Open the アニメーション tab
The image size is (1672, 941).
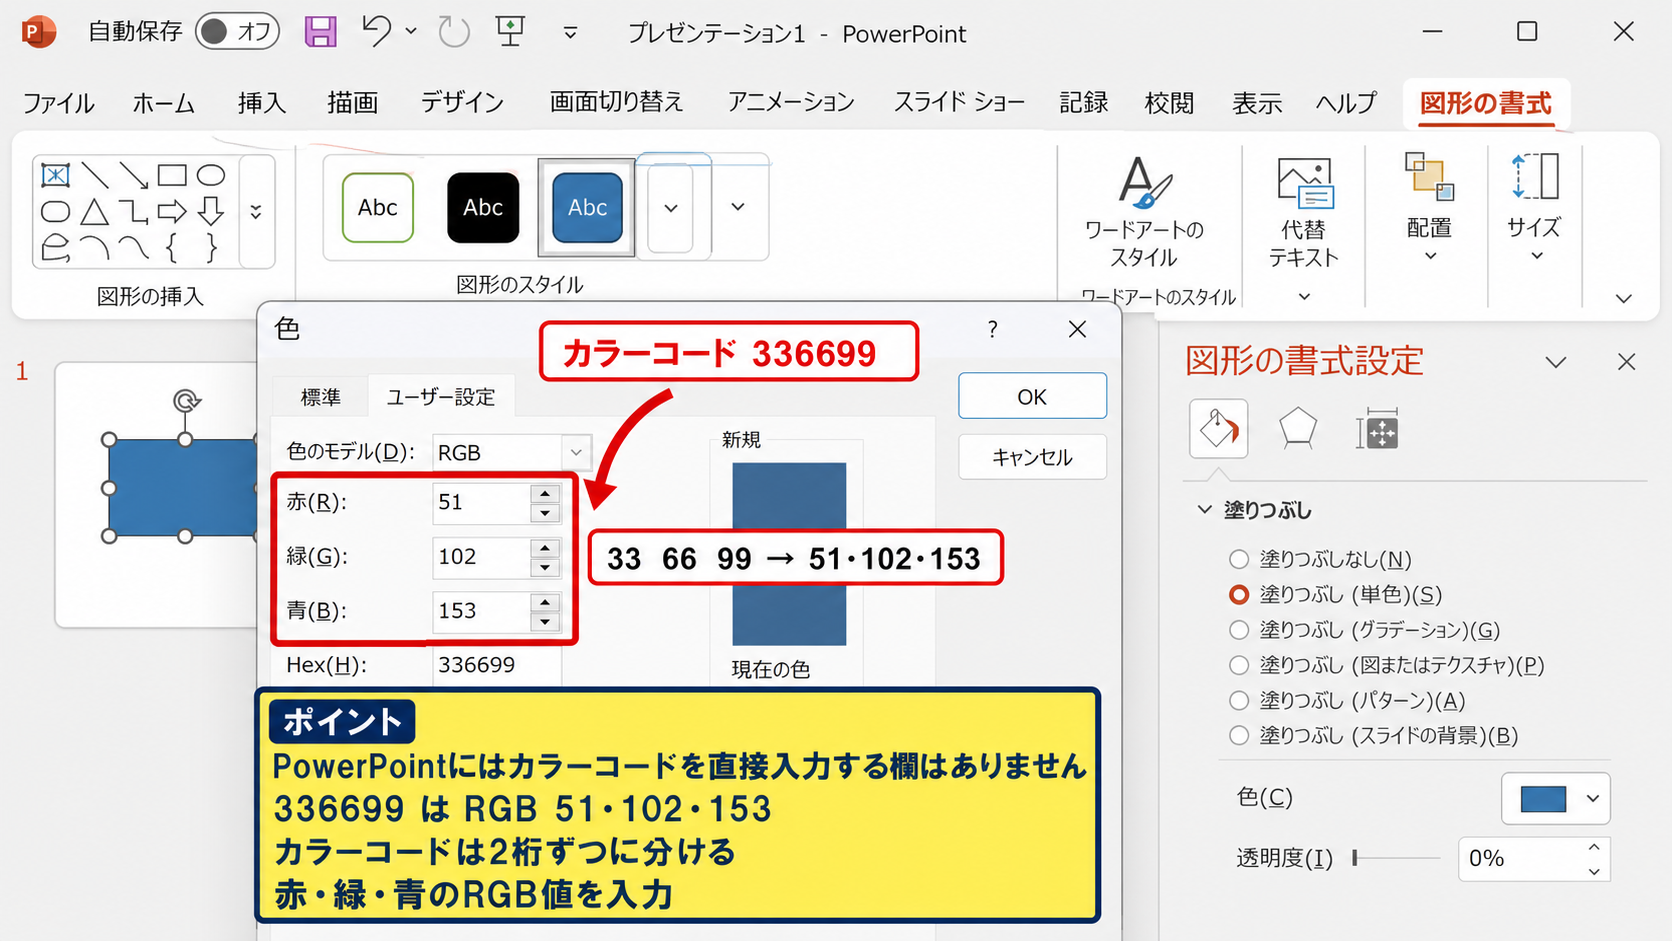[x=791, y=103]
